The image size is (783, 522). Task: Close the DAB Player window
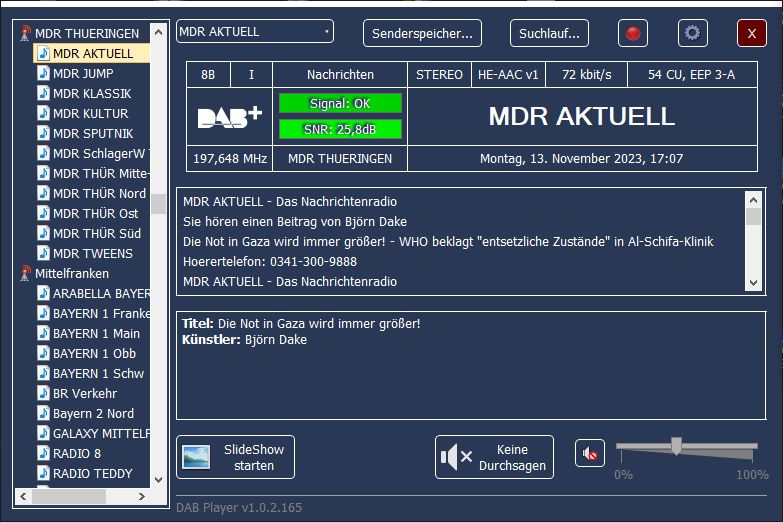pyautogui.click(x=751, y=33)
